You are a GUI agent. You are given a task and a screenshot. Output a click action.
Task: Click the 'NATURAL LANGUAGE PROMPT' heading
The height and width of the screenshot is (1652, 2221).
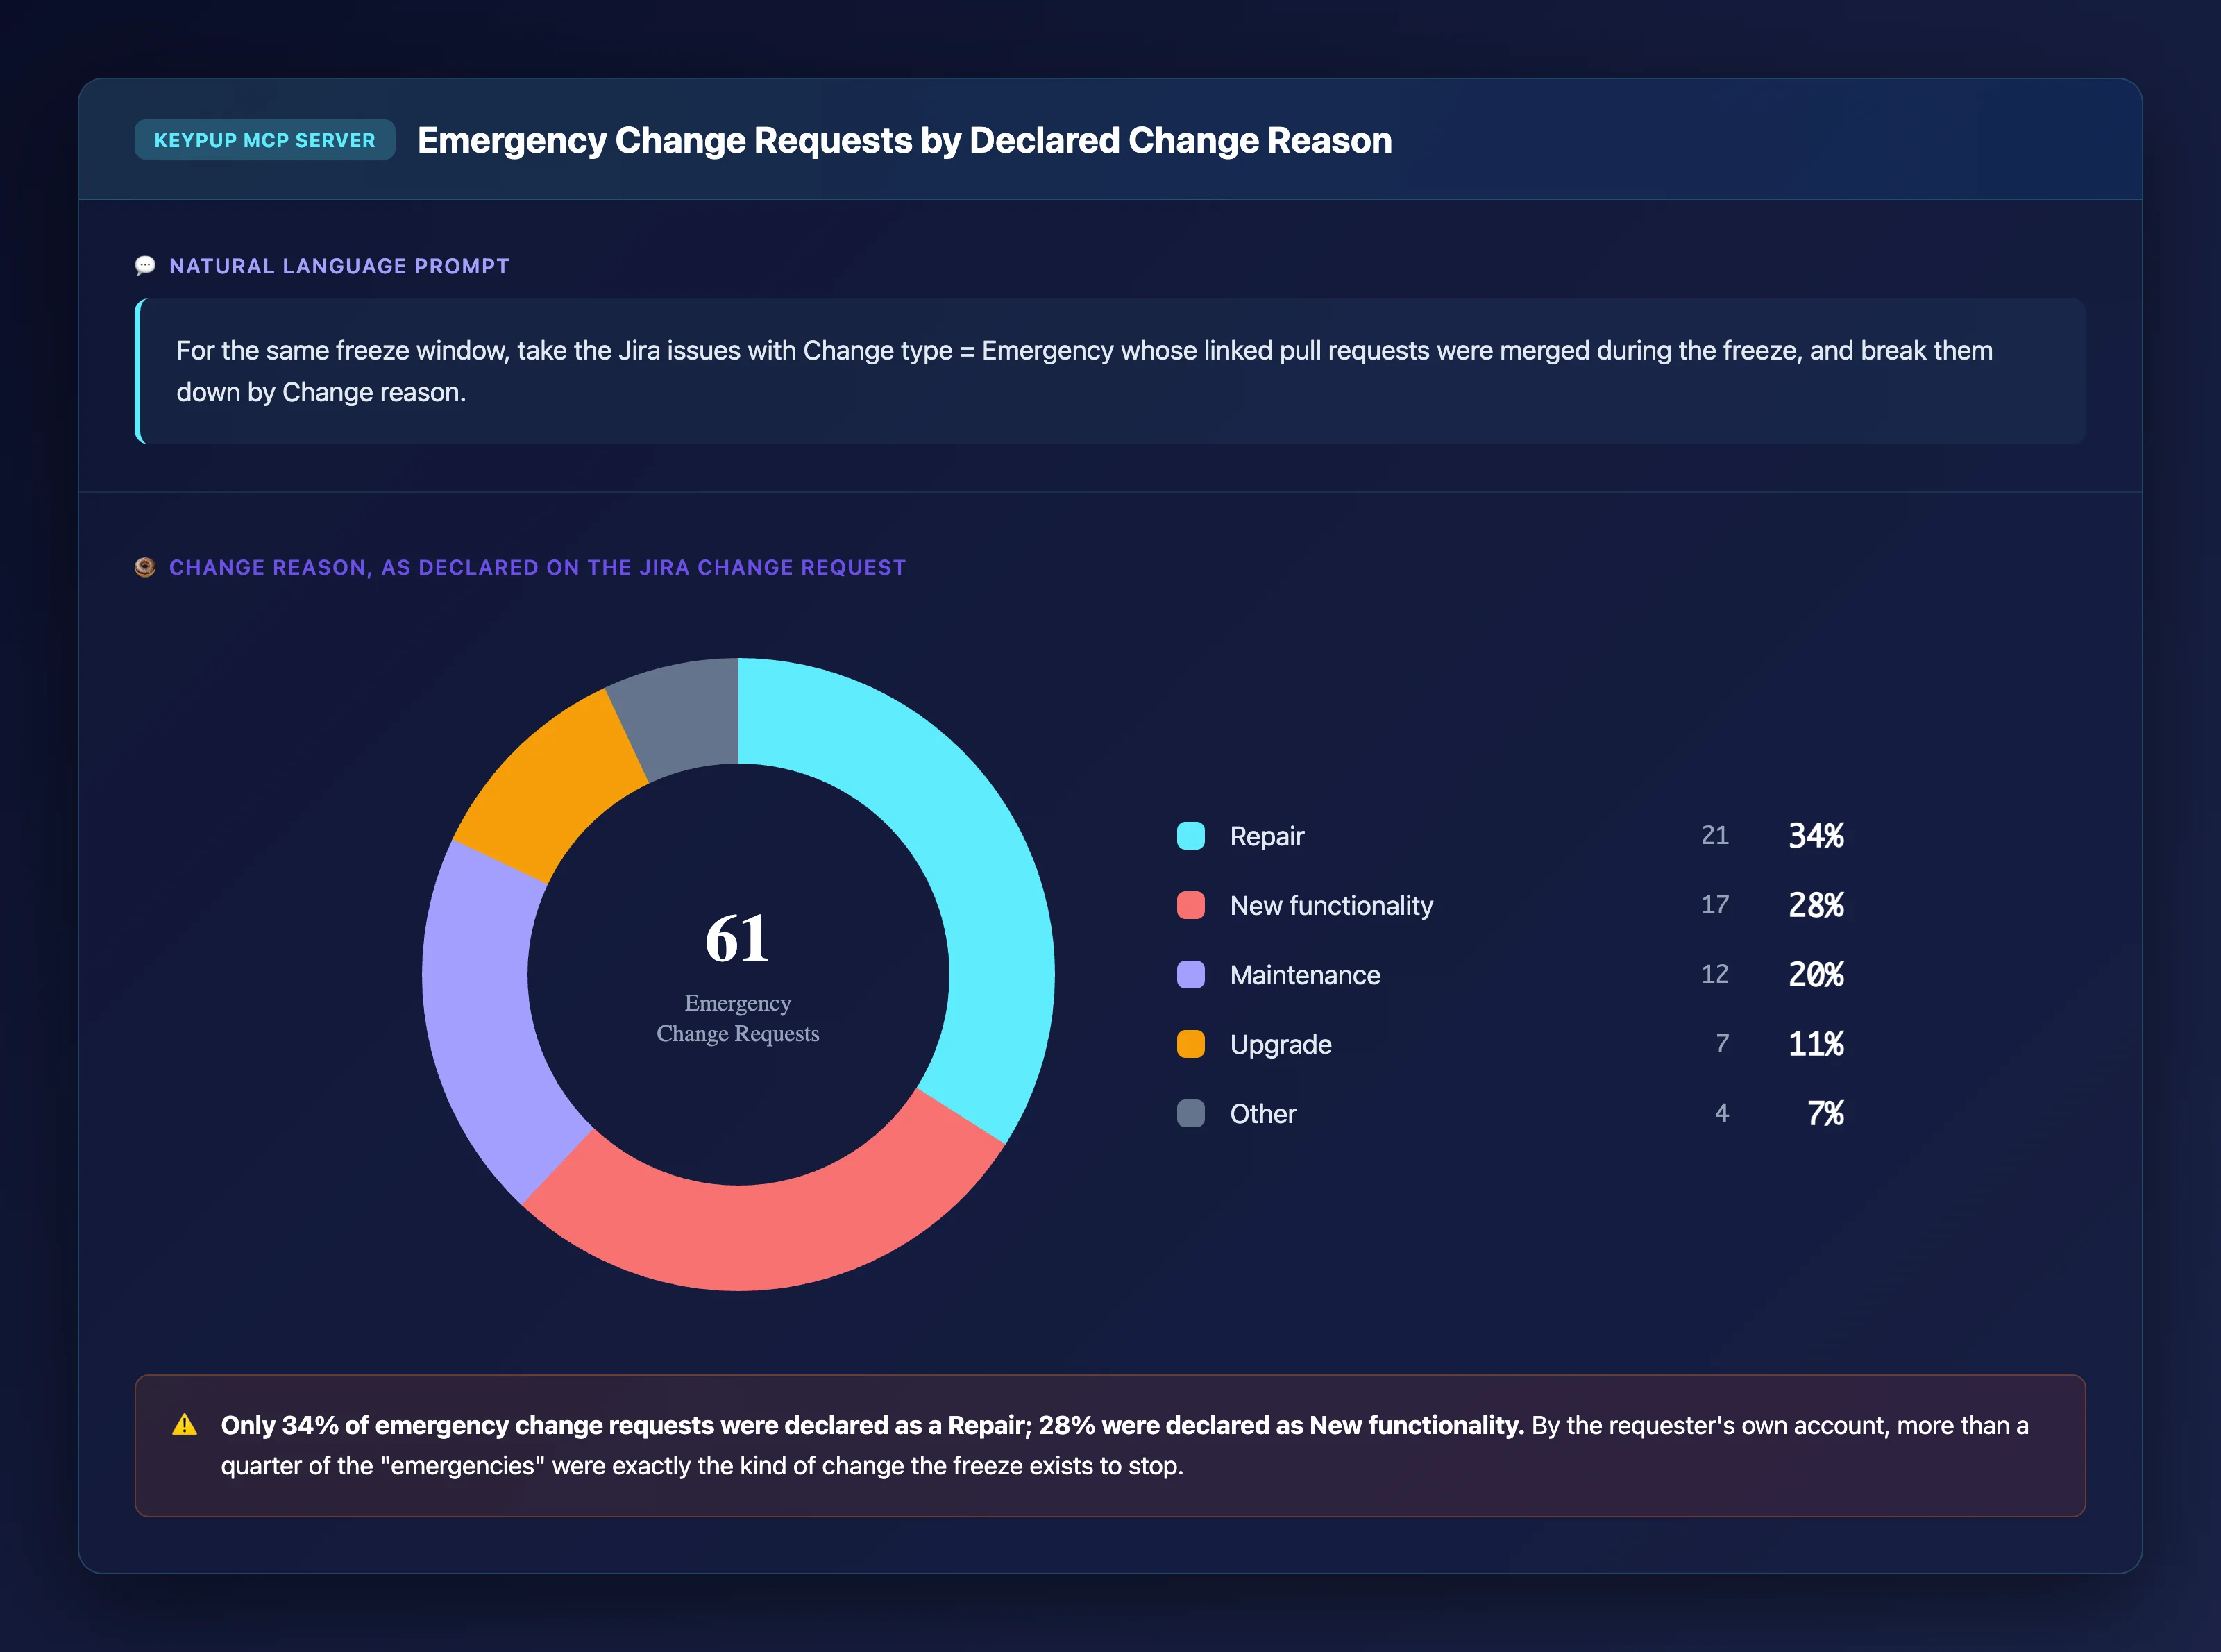tap(339, 266)
